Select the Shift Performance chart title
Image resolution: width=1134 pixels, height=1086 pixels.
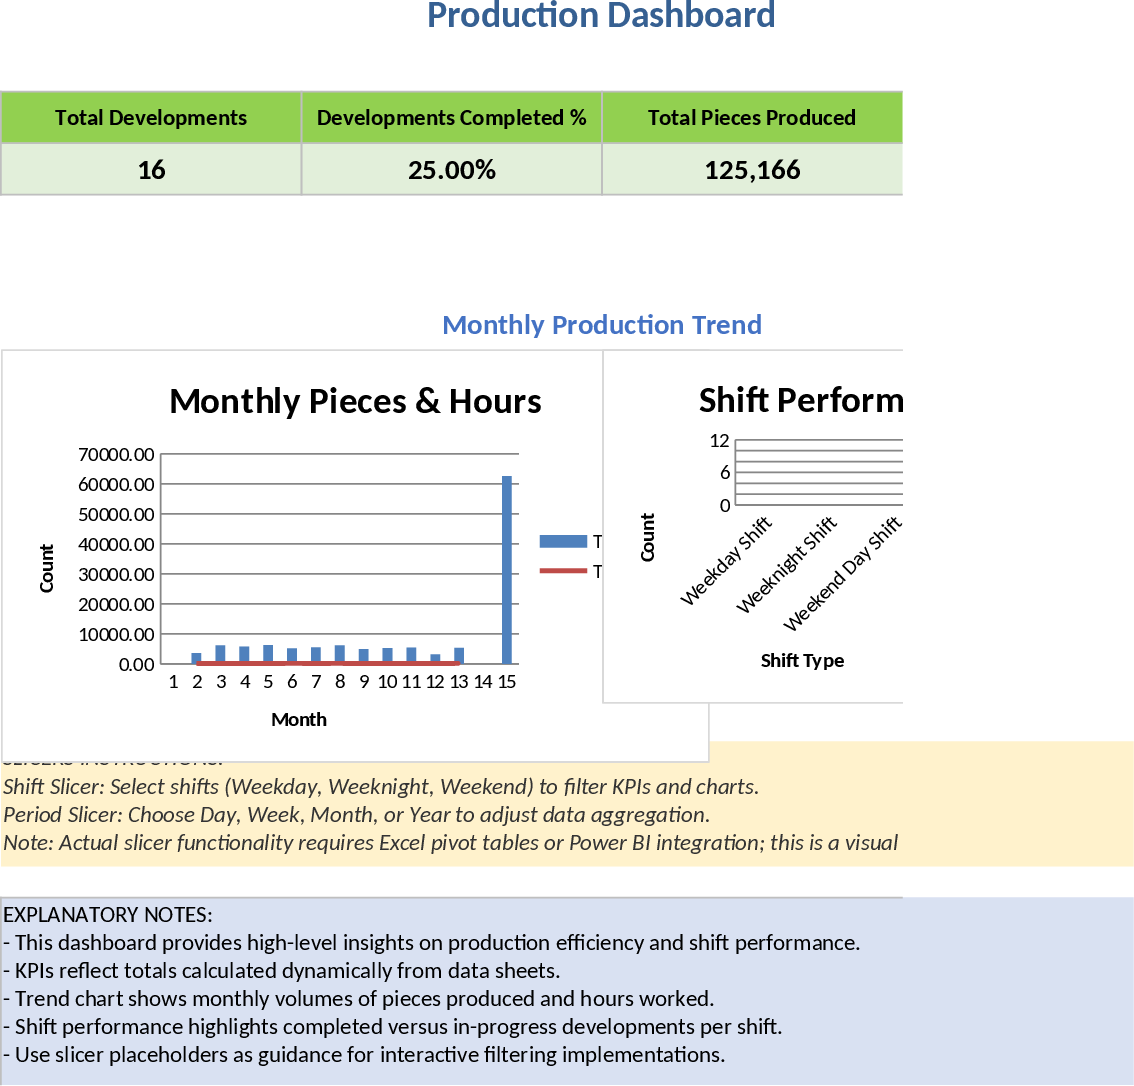coord(800,400)
